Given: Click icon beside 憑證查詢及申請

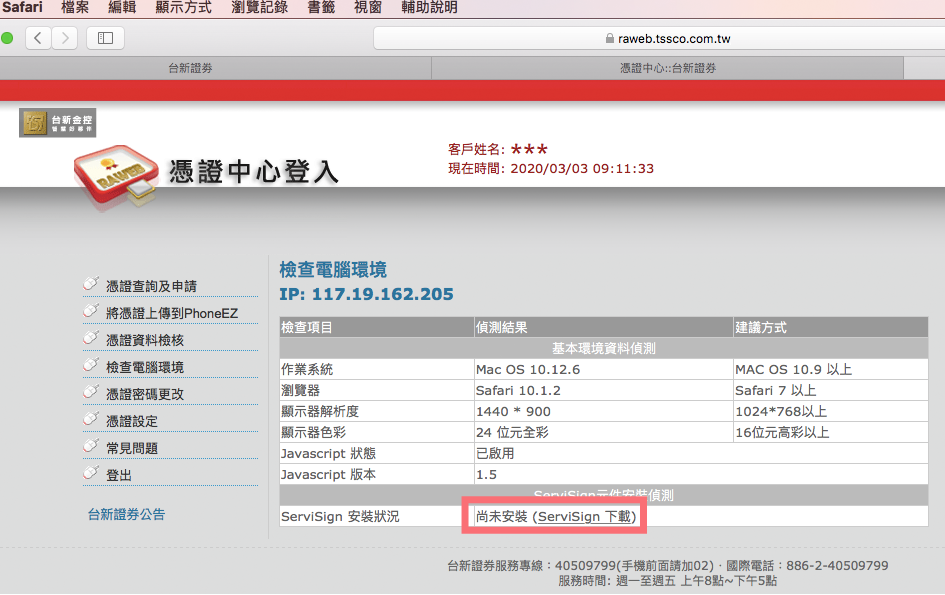Looking at the screenshot, I should click(91, 283).
